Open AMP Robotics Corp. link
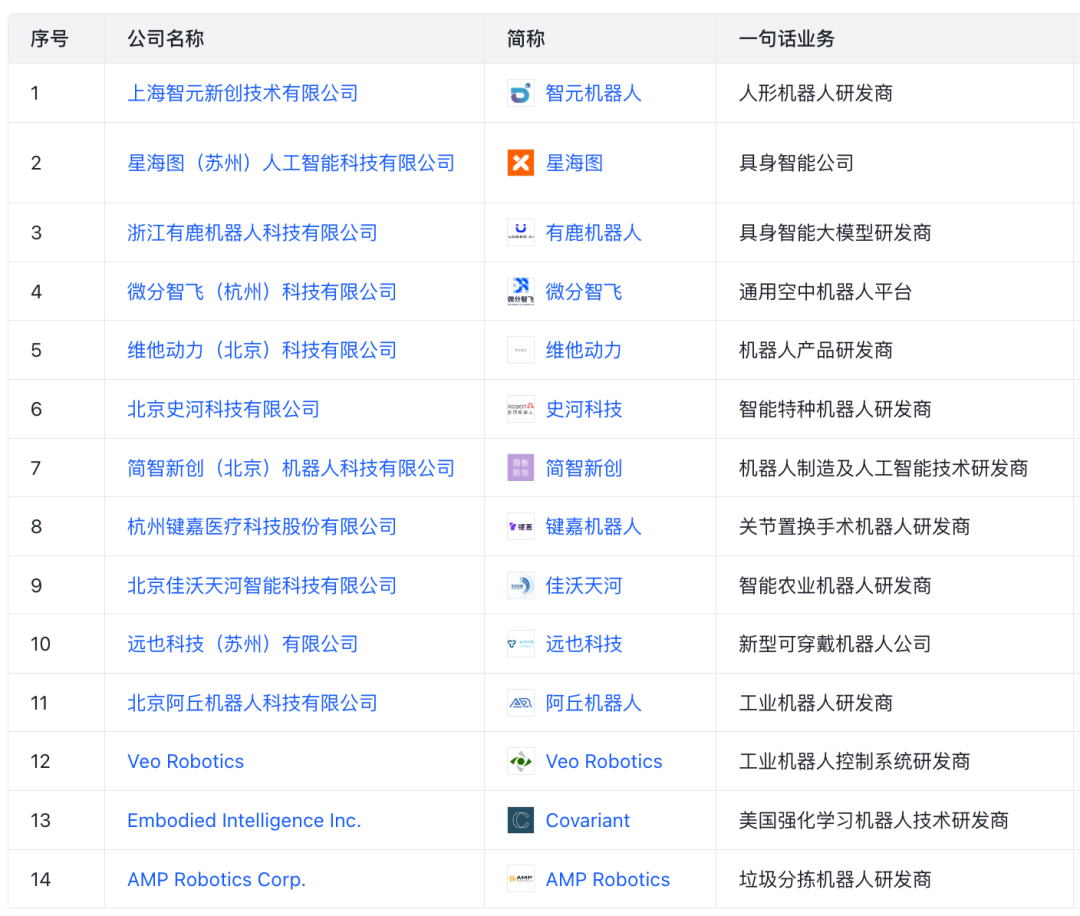The image size is (1080, 916). [x=216, y=879]
